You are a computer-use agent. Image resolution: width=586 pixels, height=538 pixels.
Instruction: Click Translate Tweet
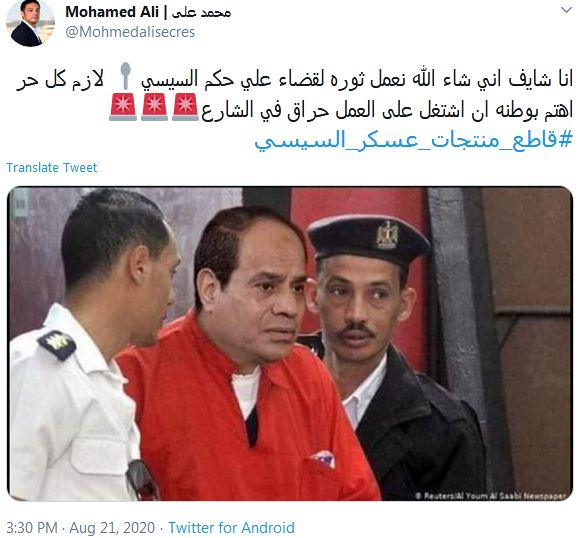(x=52, y=167)
